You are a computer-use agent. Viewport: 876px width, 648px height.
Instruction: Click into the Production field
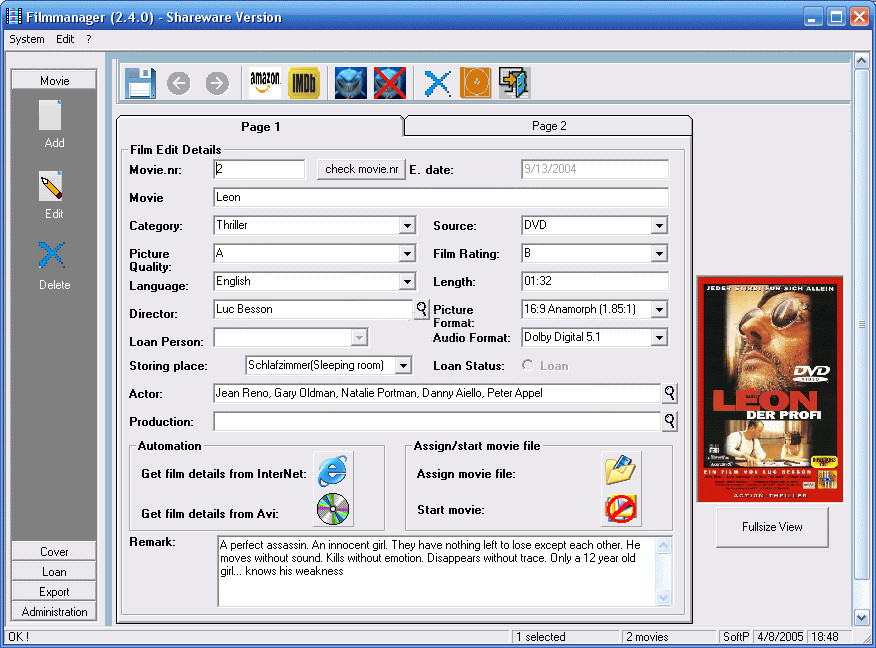point(437,421)
